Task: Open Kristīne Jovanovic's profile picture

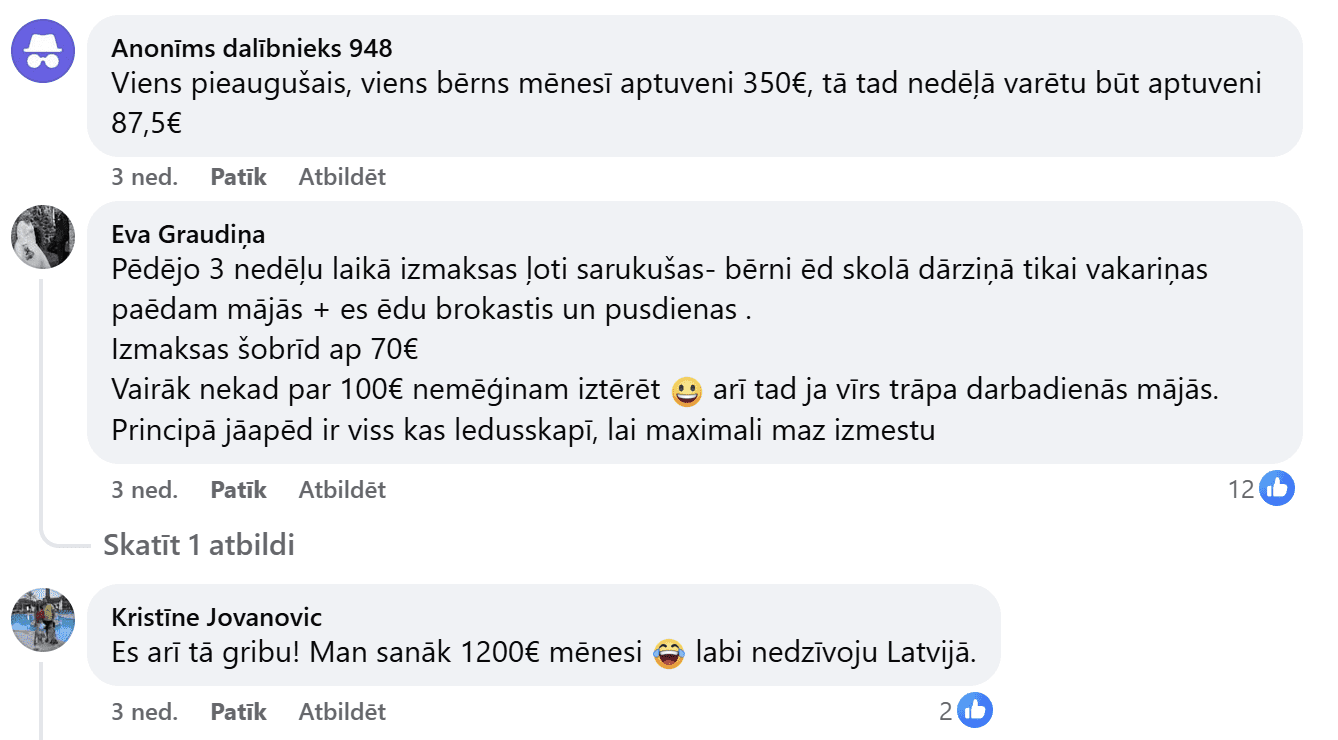Action: point(43,620)
